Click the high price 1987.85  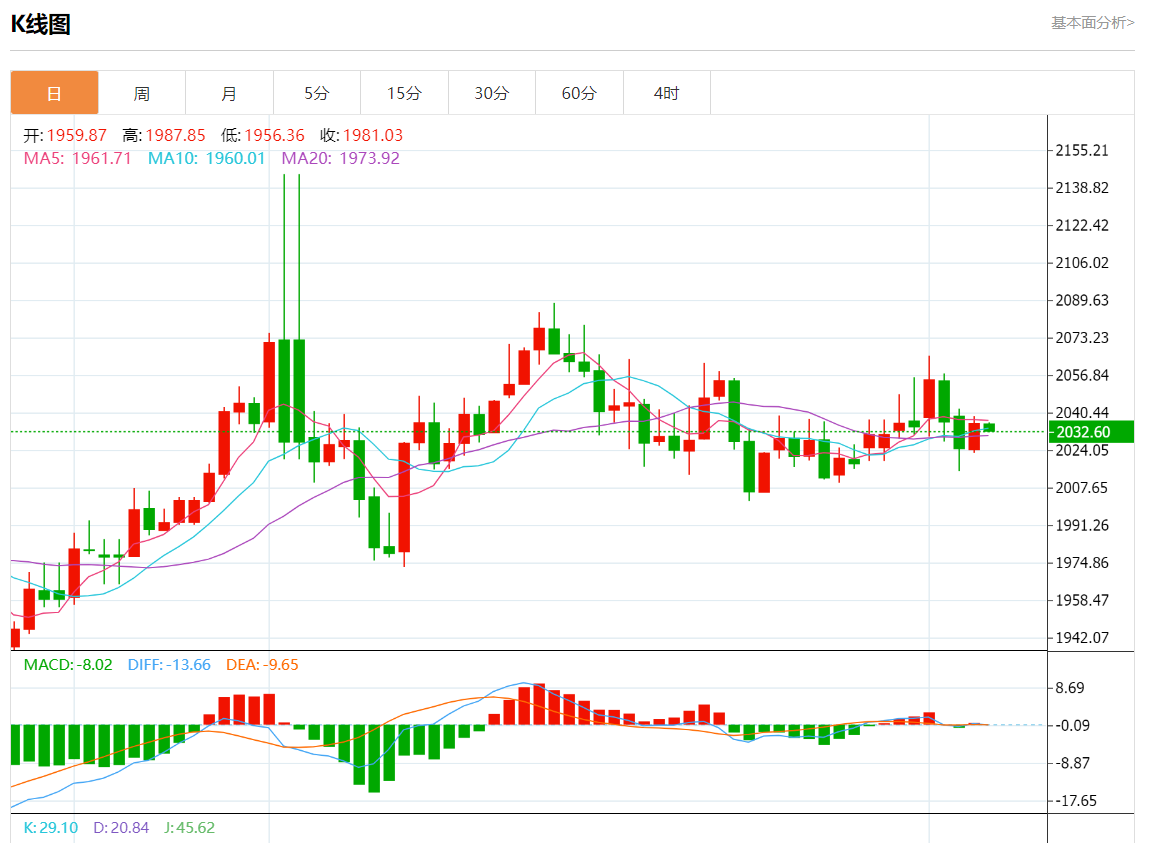pyautogui.click(x=175, y=136)
